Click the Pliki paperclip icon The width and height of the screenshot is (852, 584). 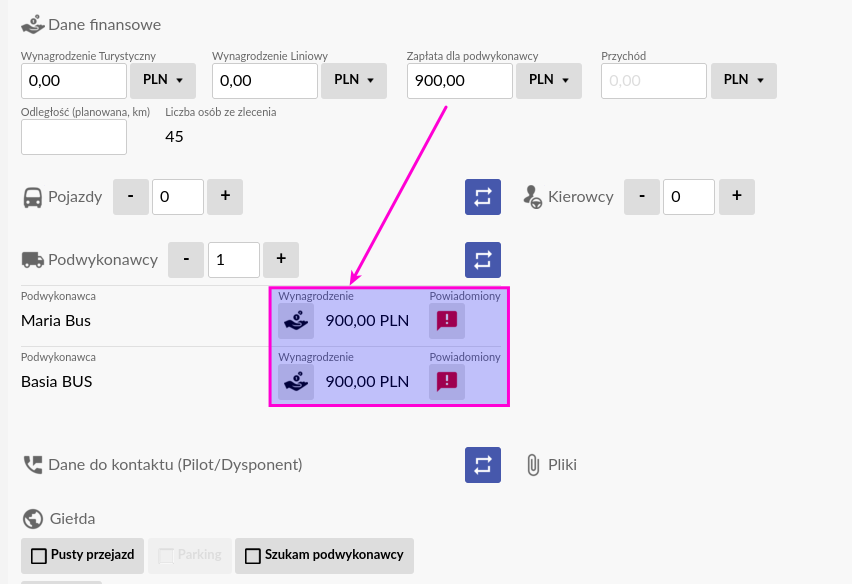click(x=533, y=465)
